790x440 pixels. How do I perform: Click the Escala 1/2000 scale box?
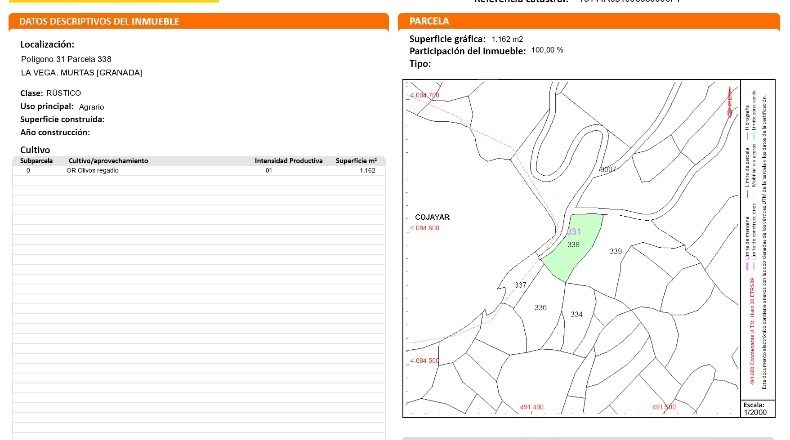(x=755, y=409)
